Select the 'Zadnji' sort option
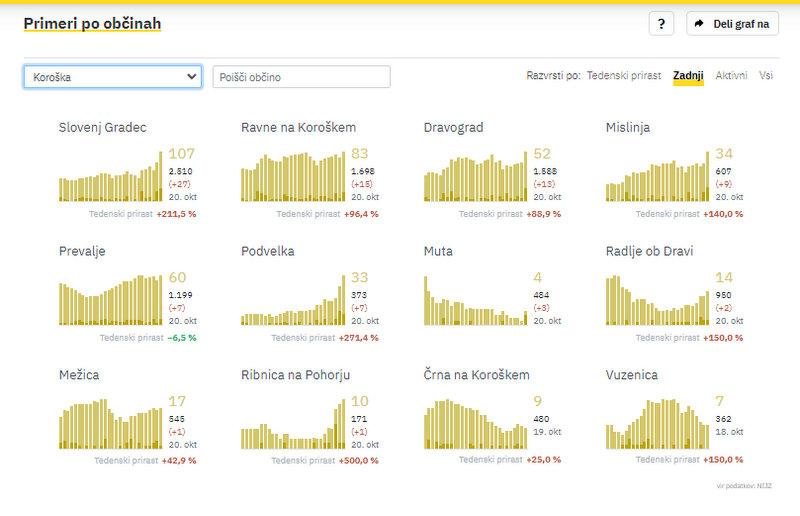This screenshot has width=800, height=516. (688, 75)
